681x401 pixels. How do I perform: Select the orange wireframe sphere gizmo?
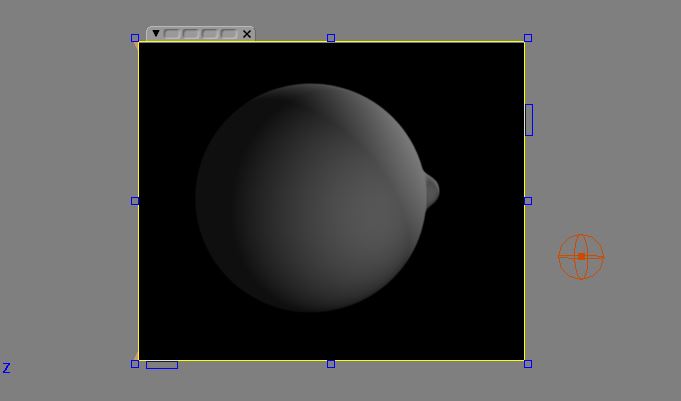581,257
